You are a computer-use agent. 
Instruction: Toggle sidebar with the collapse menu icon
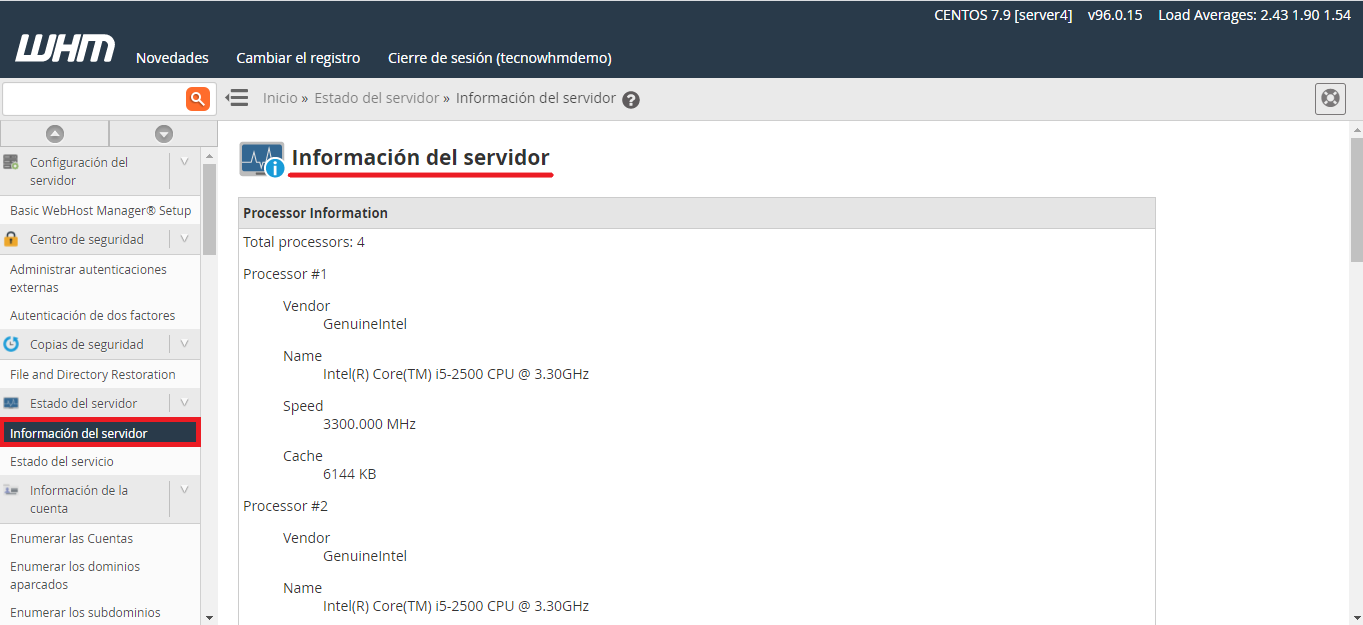pyautogui.click(x=237, y=98)
